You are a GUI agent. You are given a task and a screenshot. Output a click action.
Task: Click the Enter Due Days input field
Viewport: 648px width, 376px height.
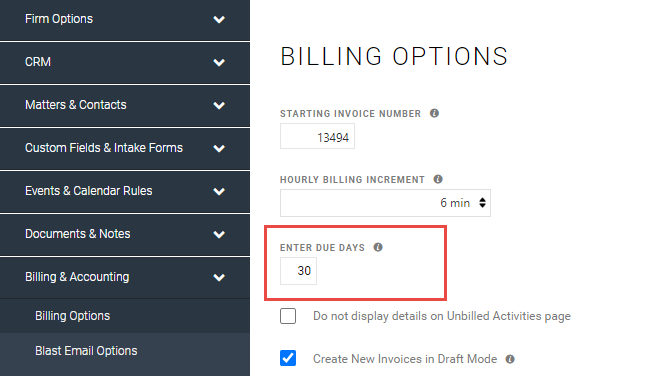click(x=298, y=271)
